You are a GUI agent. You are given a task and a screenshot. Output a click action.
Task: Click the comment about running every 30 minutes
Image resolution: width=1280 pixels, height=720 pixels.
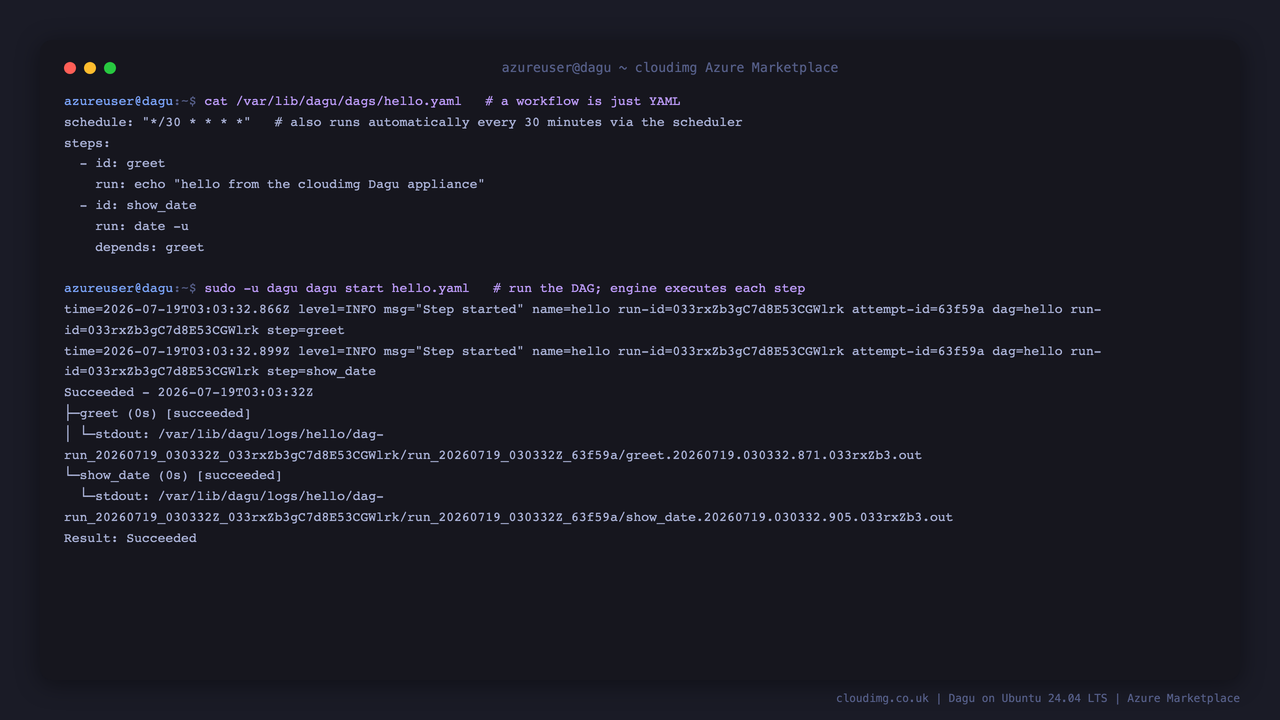(508, 122)
